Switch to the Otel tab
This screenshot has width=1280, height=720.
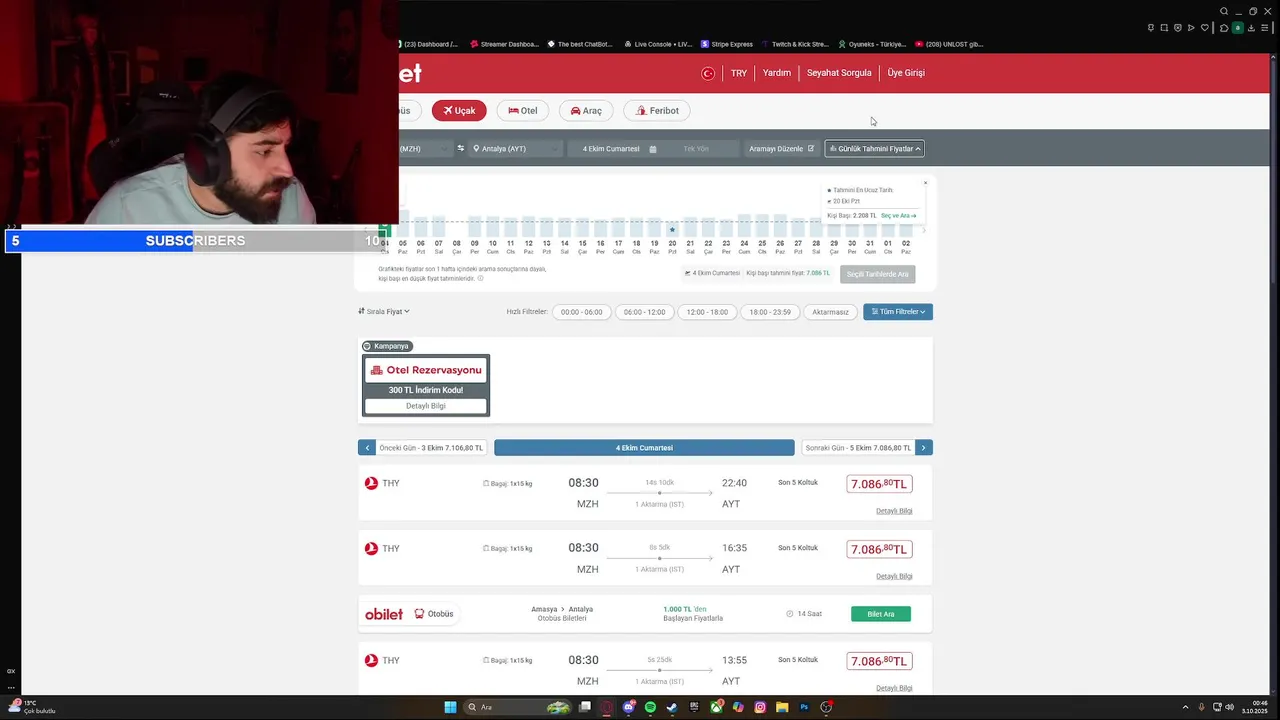tap(522, 111)
